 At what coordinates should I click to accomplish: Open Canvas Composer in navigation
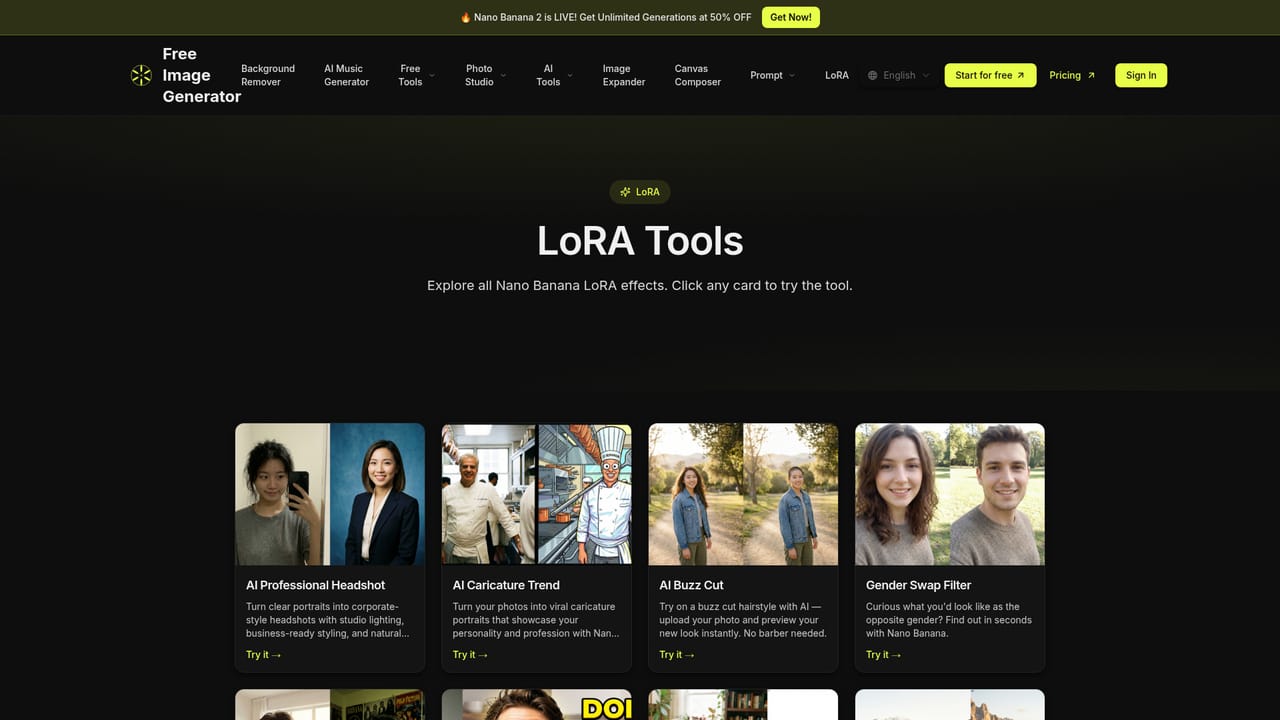coord(698,75)
